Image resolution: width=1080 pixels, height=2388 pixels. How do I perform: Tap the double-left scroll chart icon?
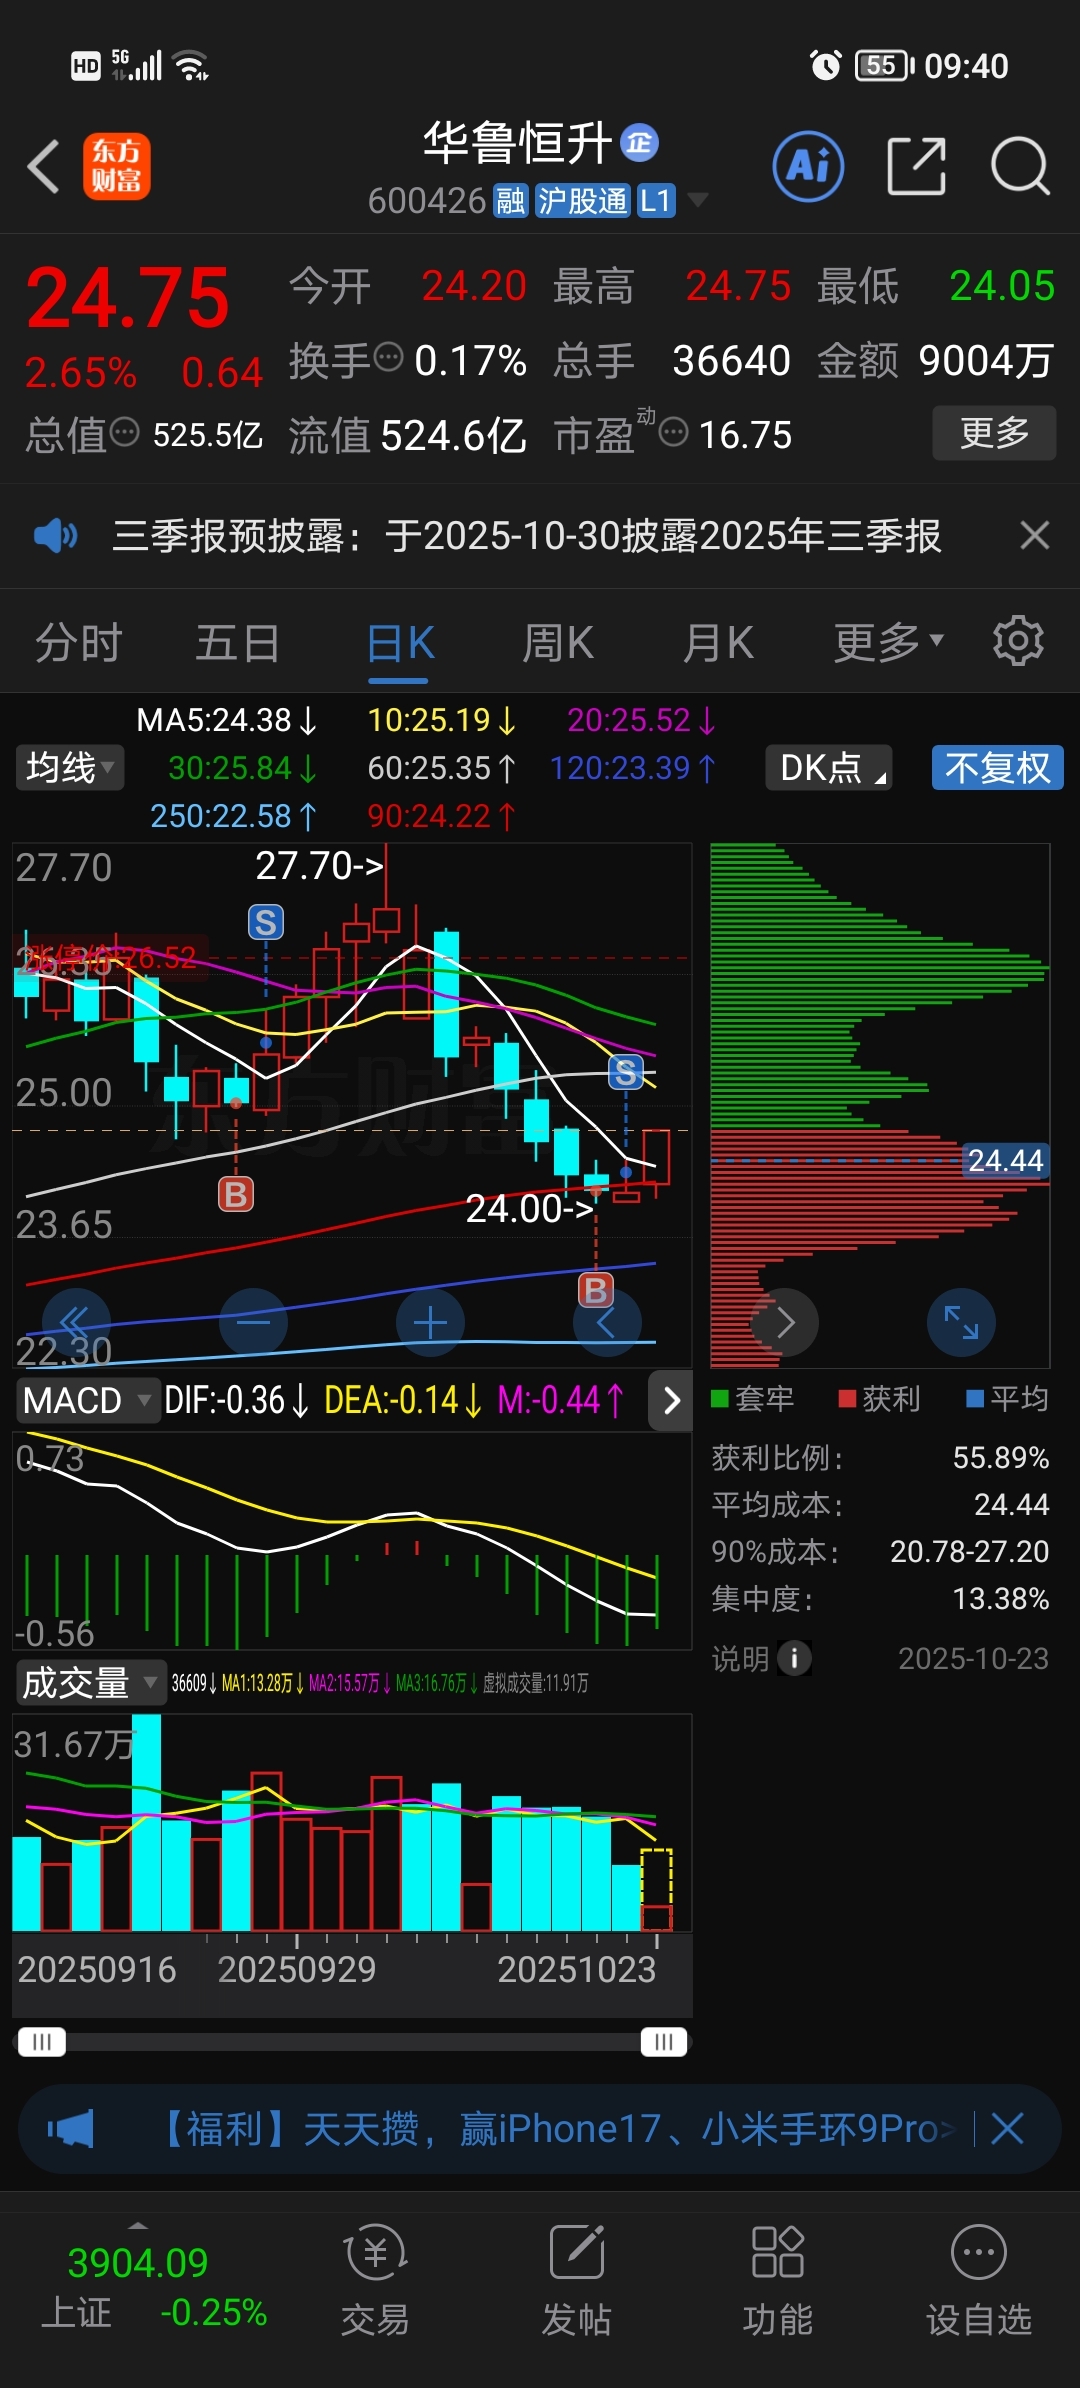(x=76, y=1322)
